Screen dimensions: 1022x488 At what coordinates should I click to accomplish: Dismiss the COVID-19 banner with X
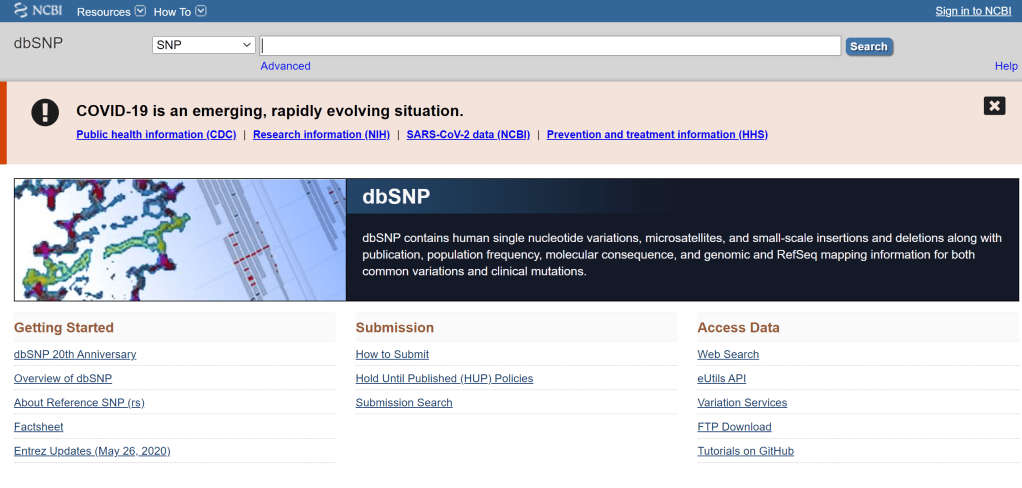(993, 106)
